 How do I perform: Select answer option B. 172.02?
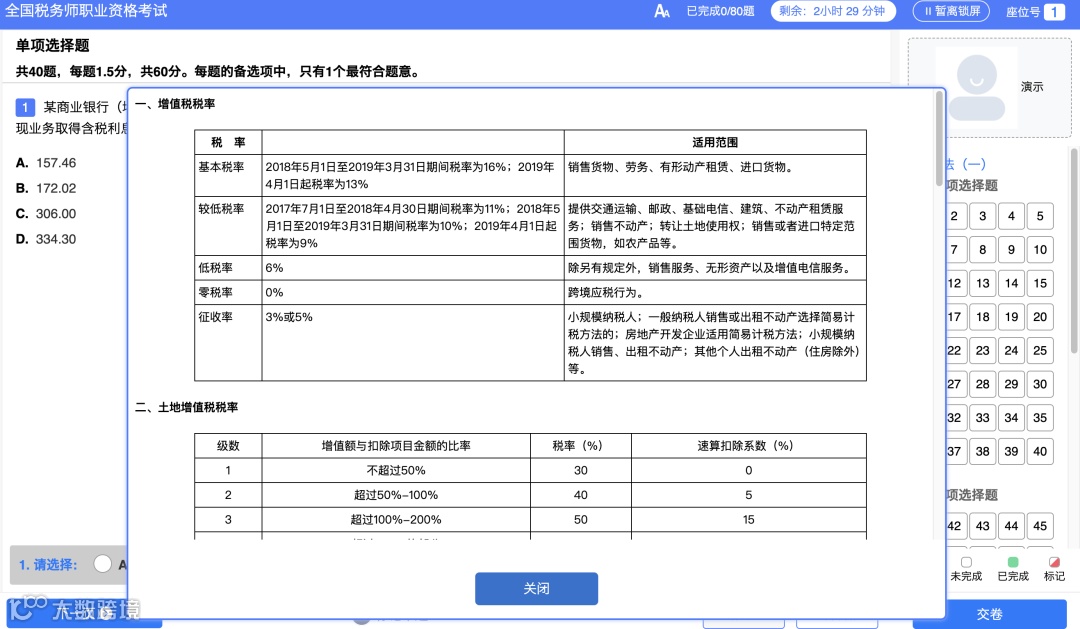[46, 188]
